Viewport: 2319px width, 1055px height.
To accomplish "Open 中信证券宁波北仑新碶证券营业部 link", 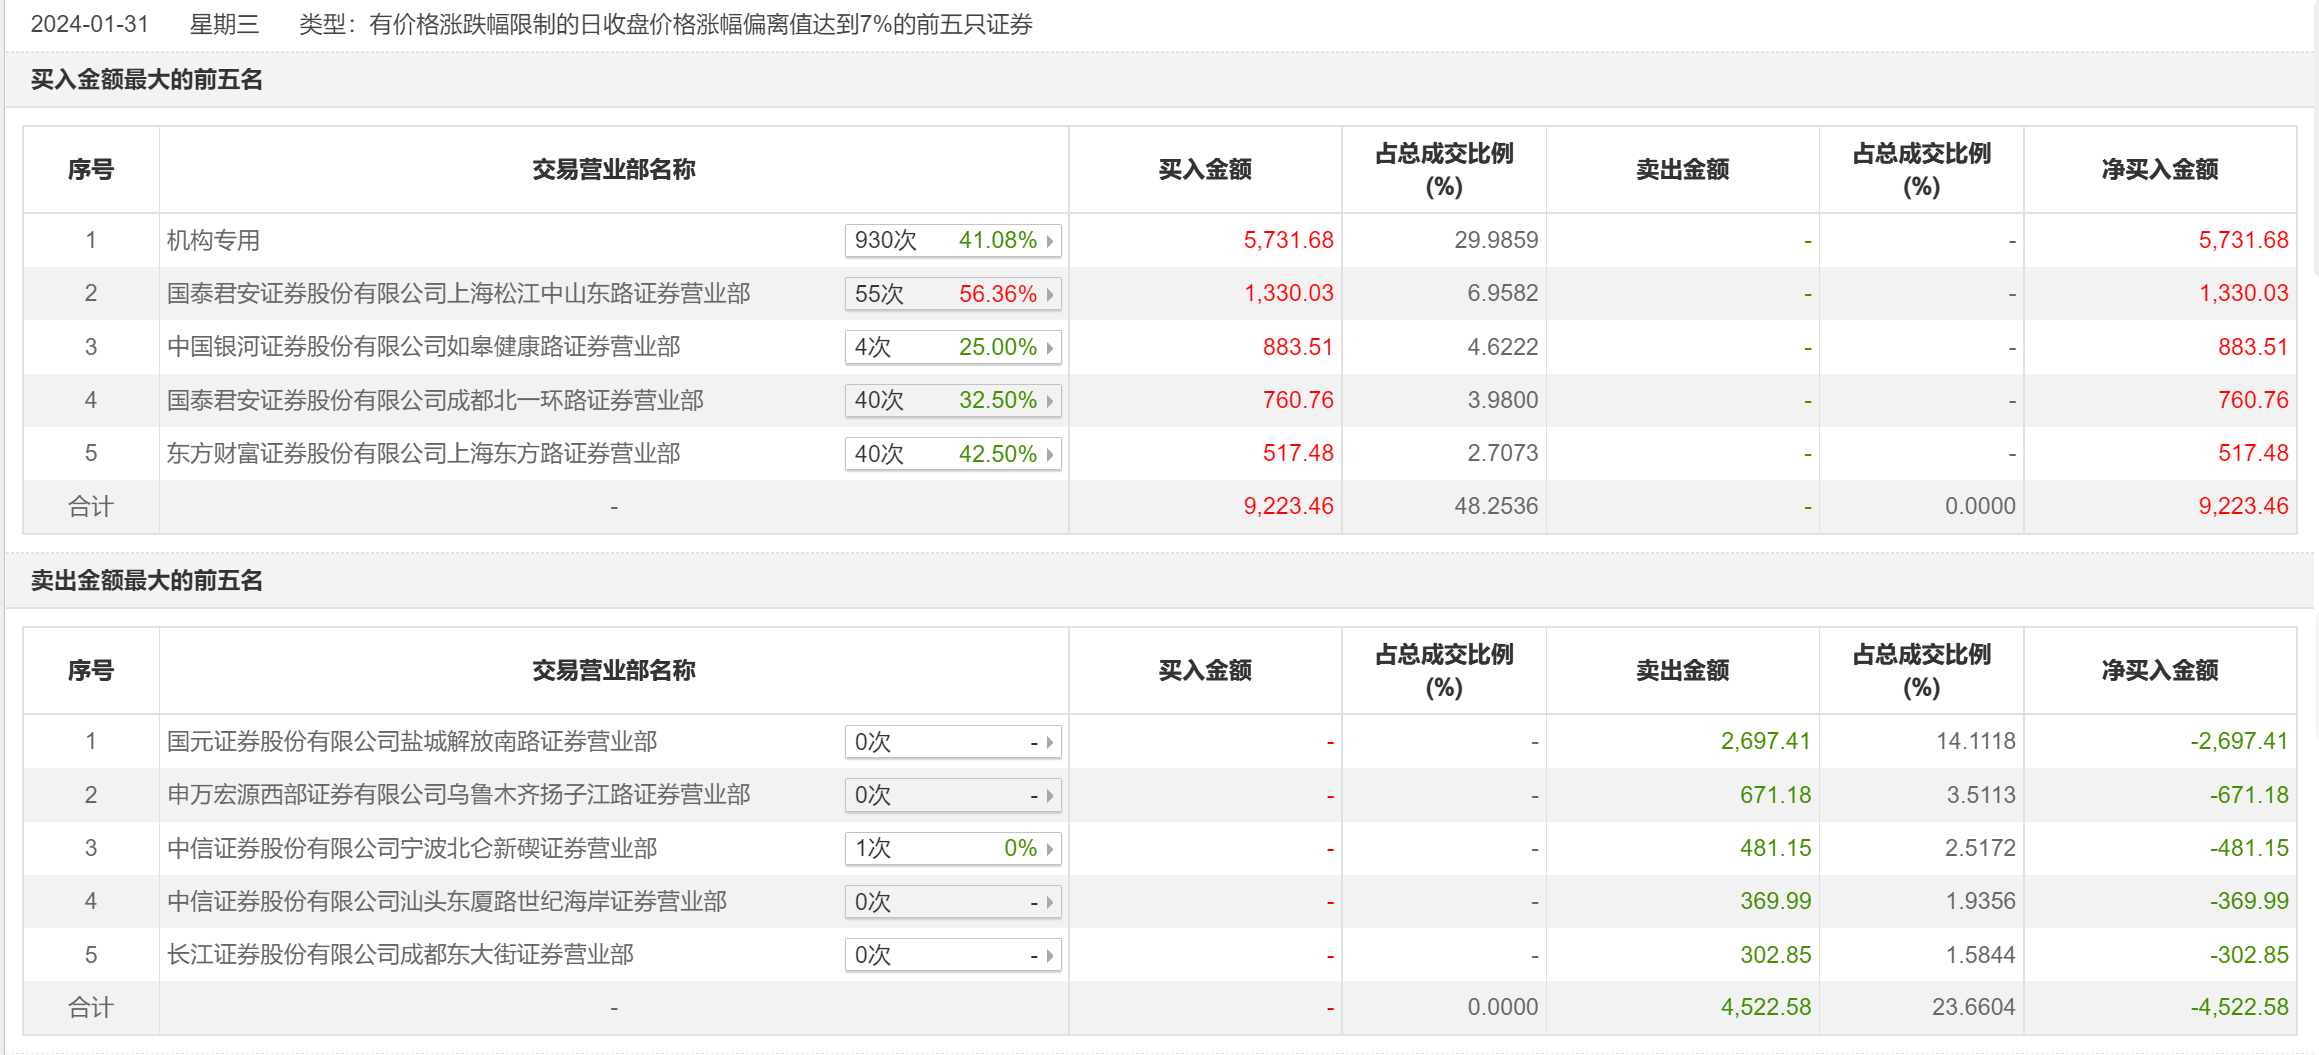I will click(x=412, y=849).
